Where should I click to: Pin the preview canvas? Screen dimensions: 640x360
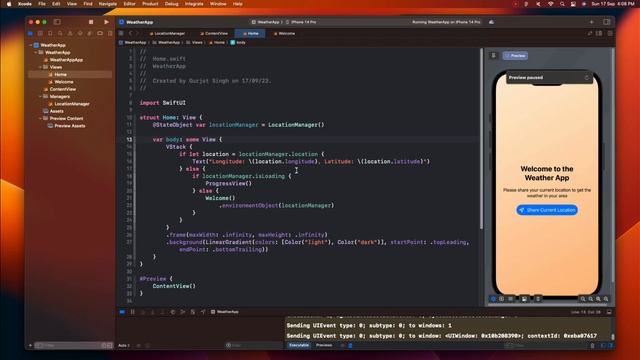tap(493, 56)
